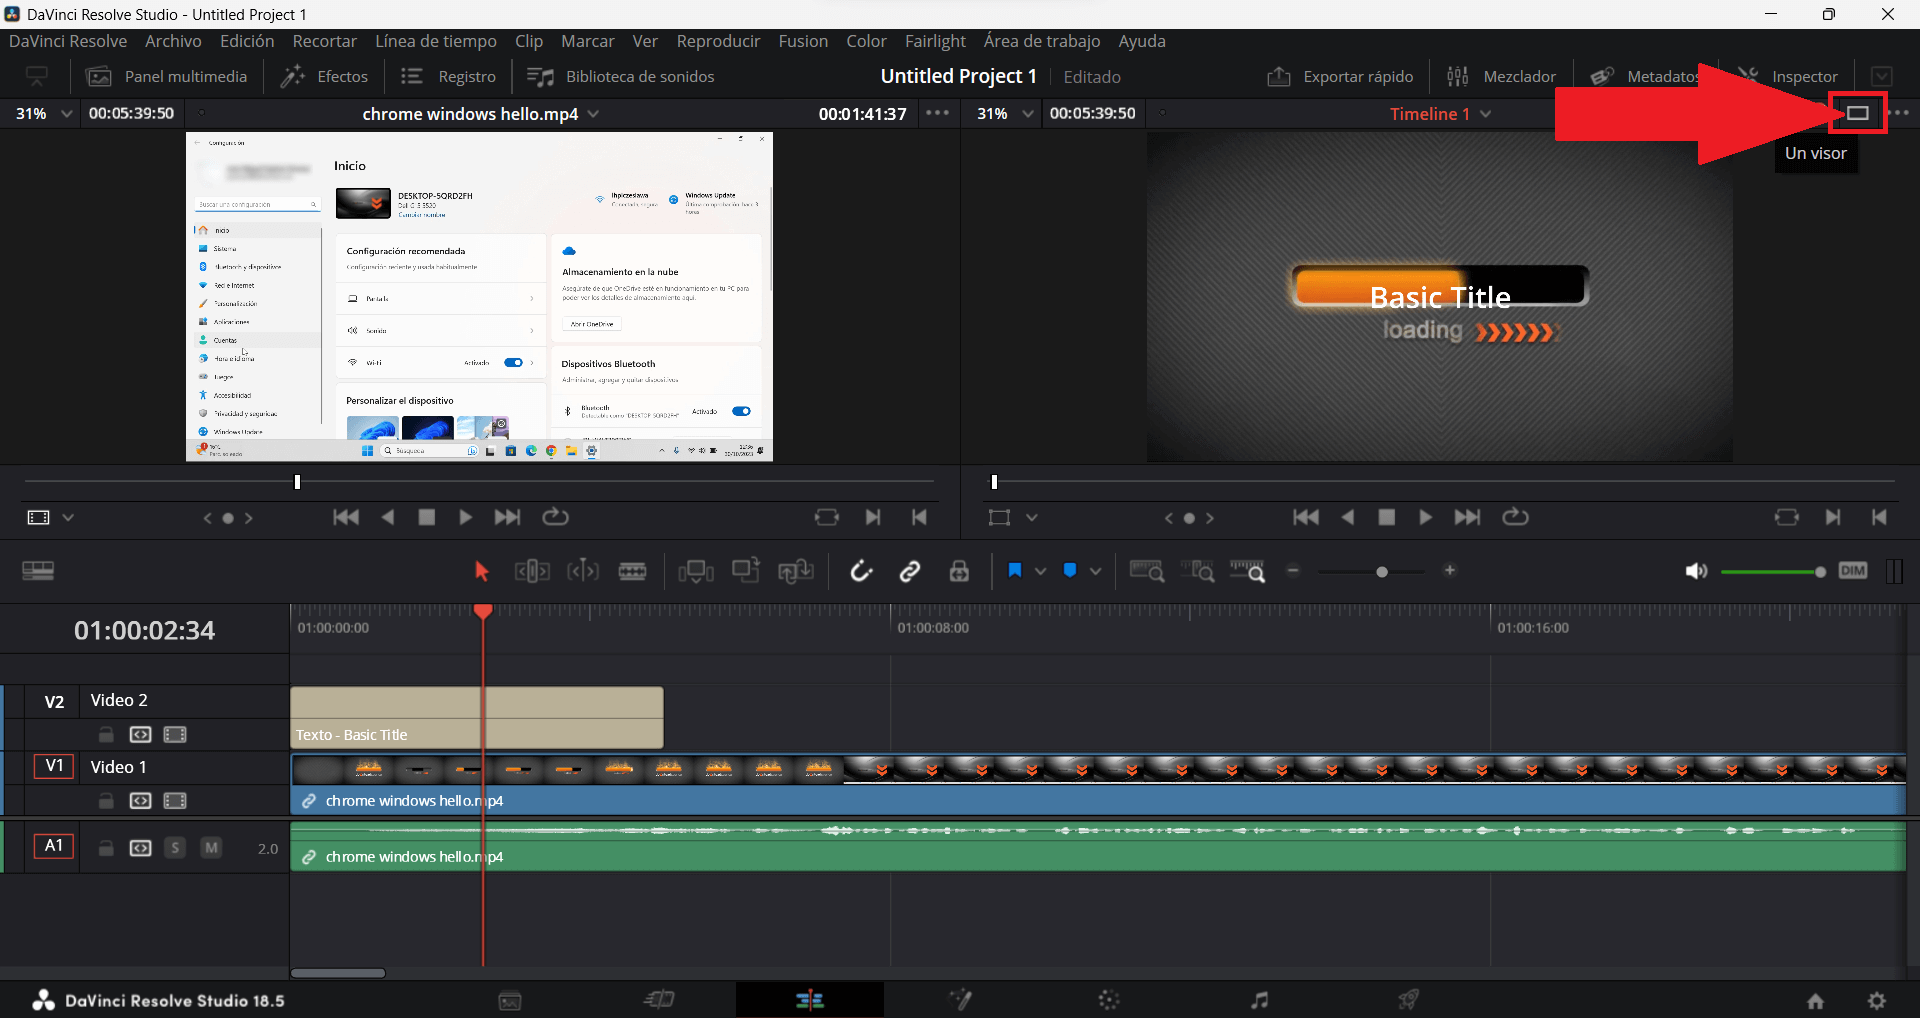The width and height of the screenshot is (1920, 1018).
Task: Open the Efectos library panel
Action: pos(324,76)
